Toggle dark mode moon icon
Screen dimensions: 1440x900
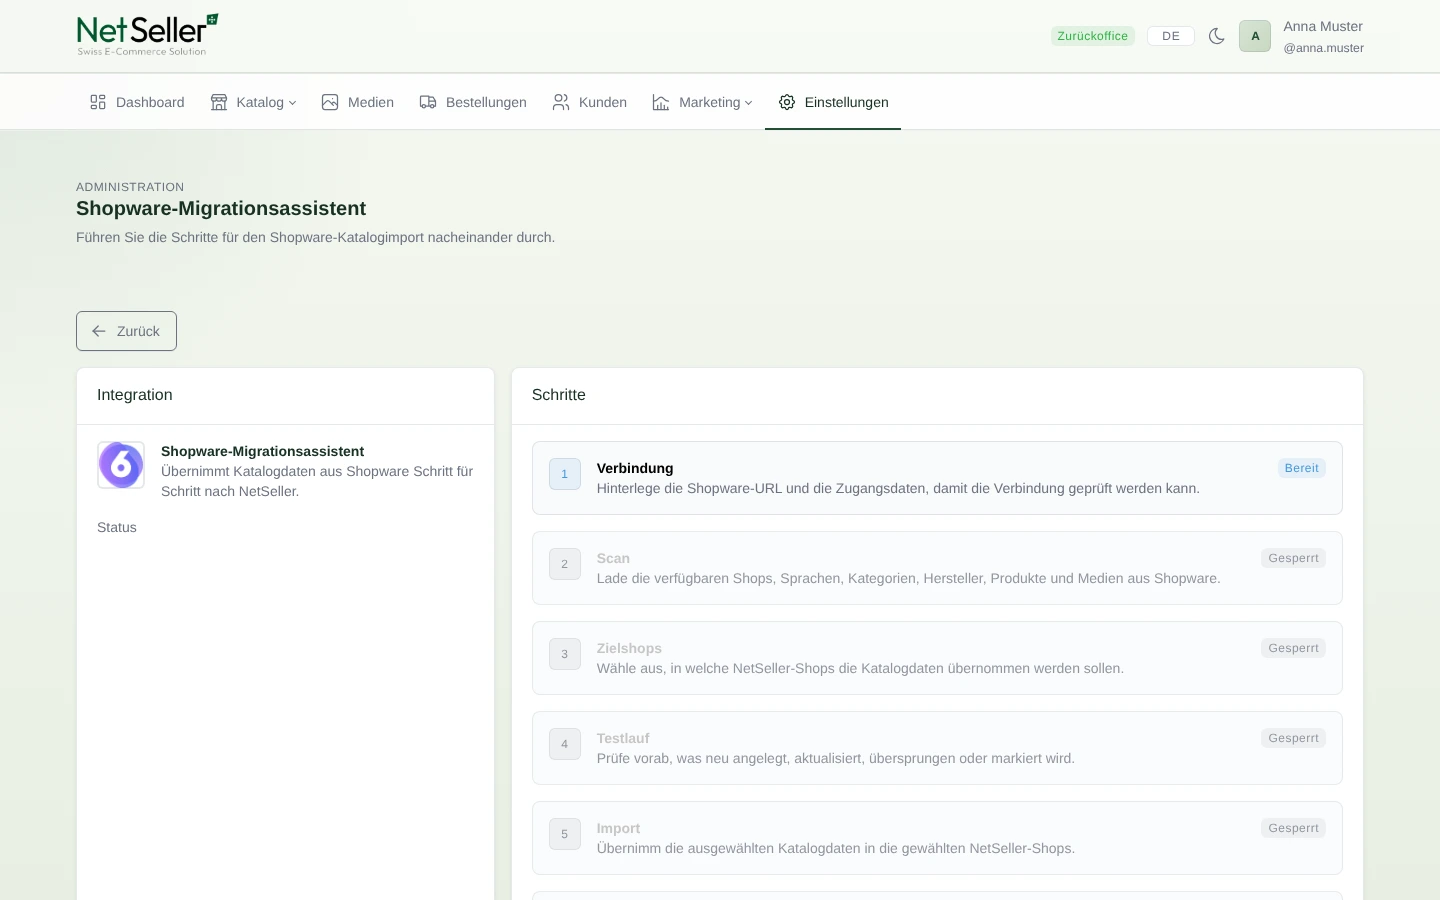(x=1217, y=36)
